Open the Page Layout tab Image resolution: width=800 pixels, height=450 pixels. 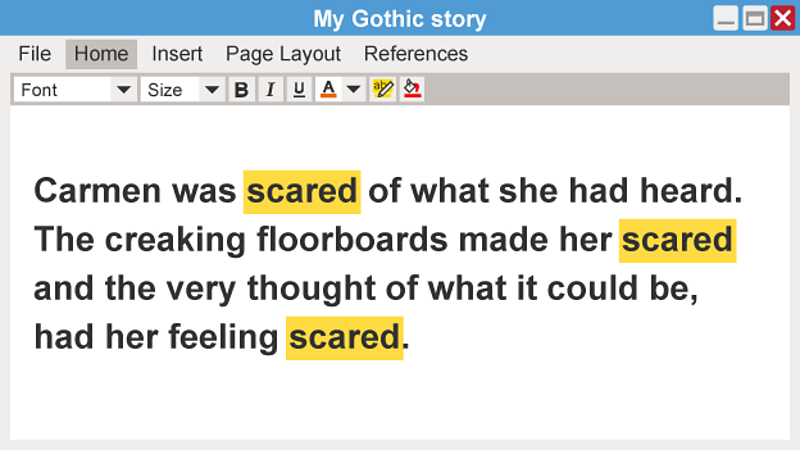point(283,54)
